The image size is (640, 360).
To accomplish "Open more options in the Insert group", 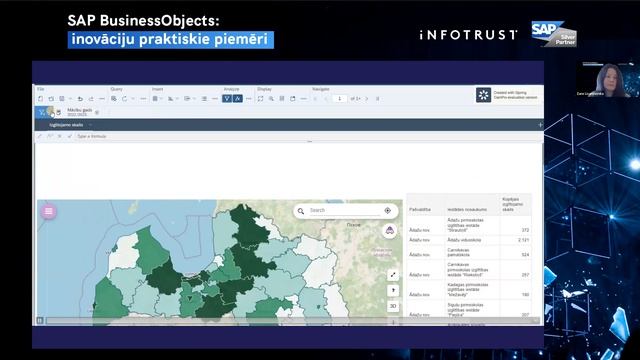I will click(215, 99).
